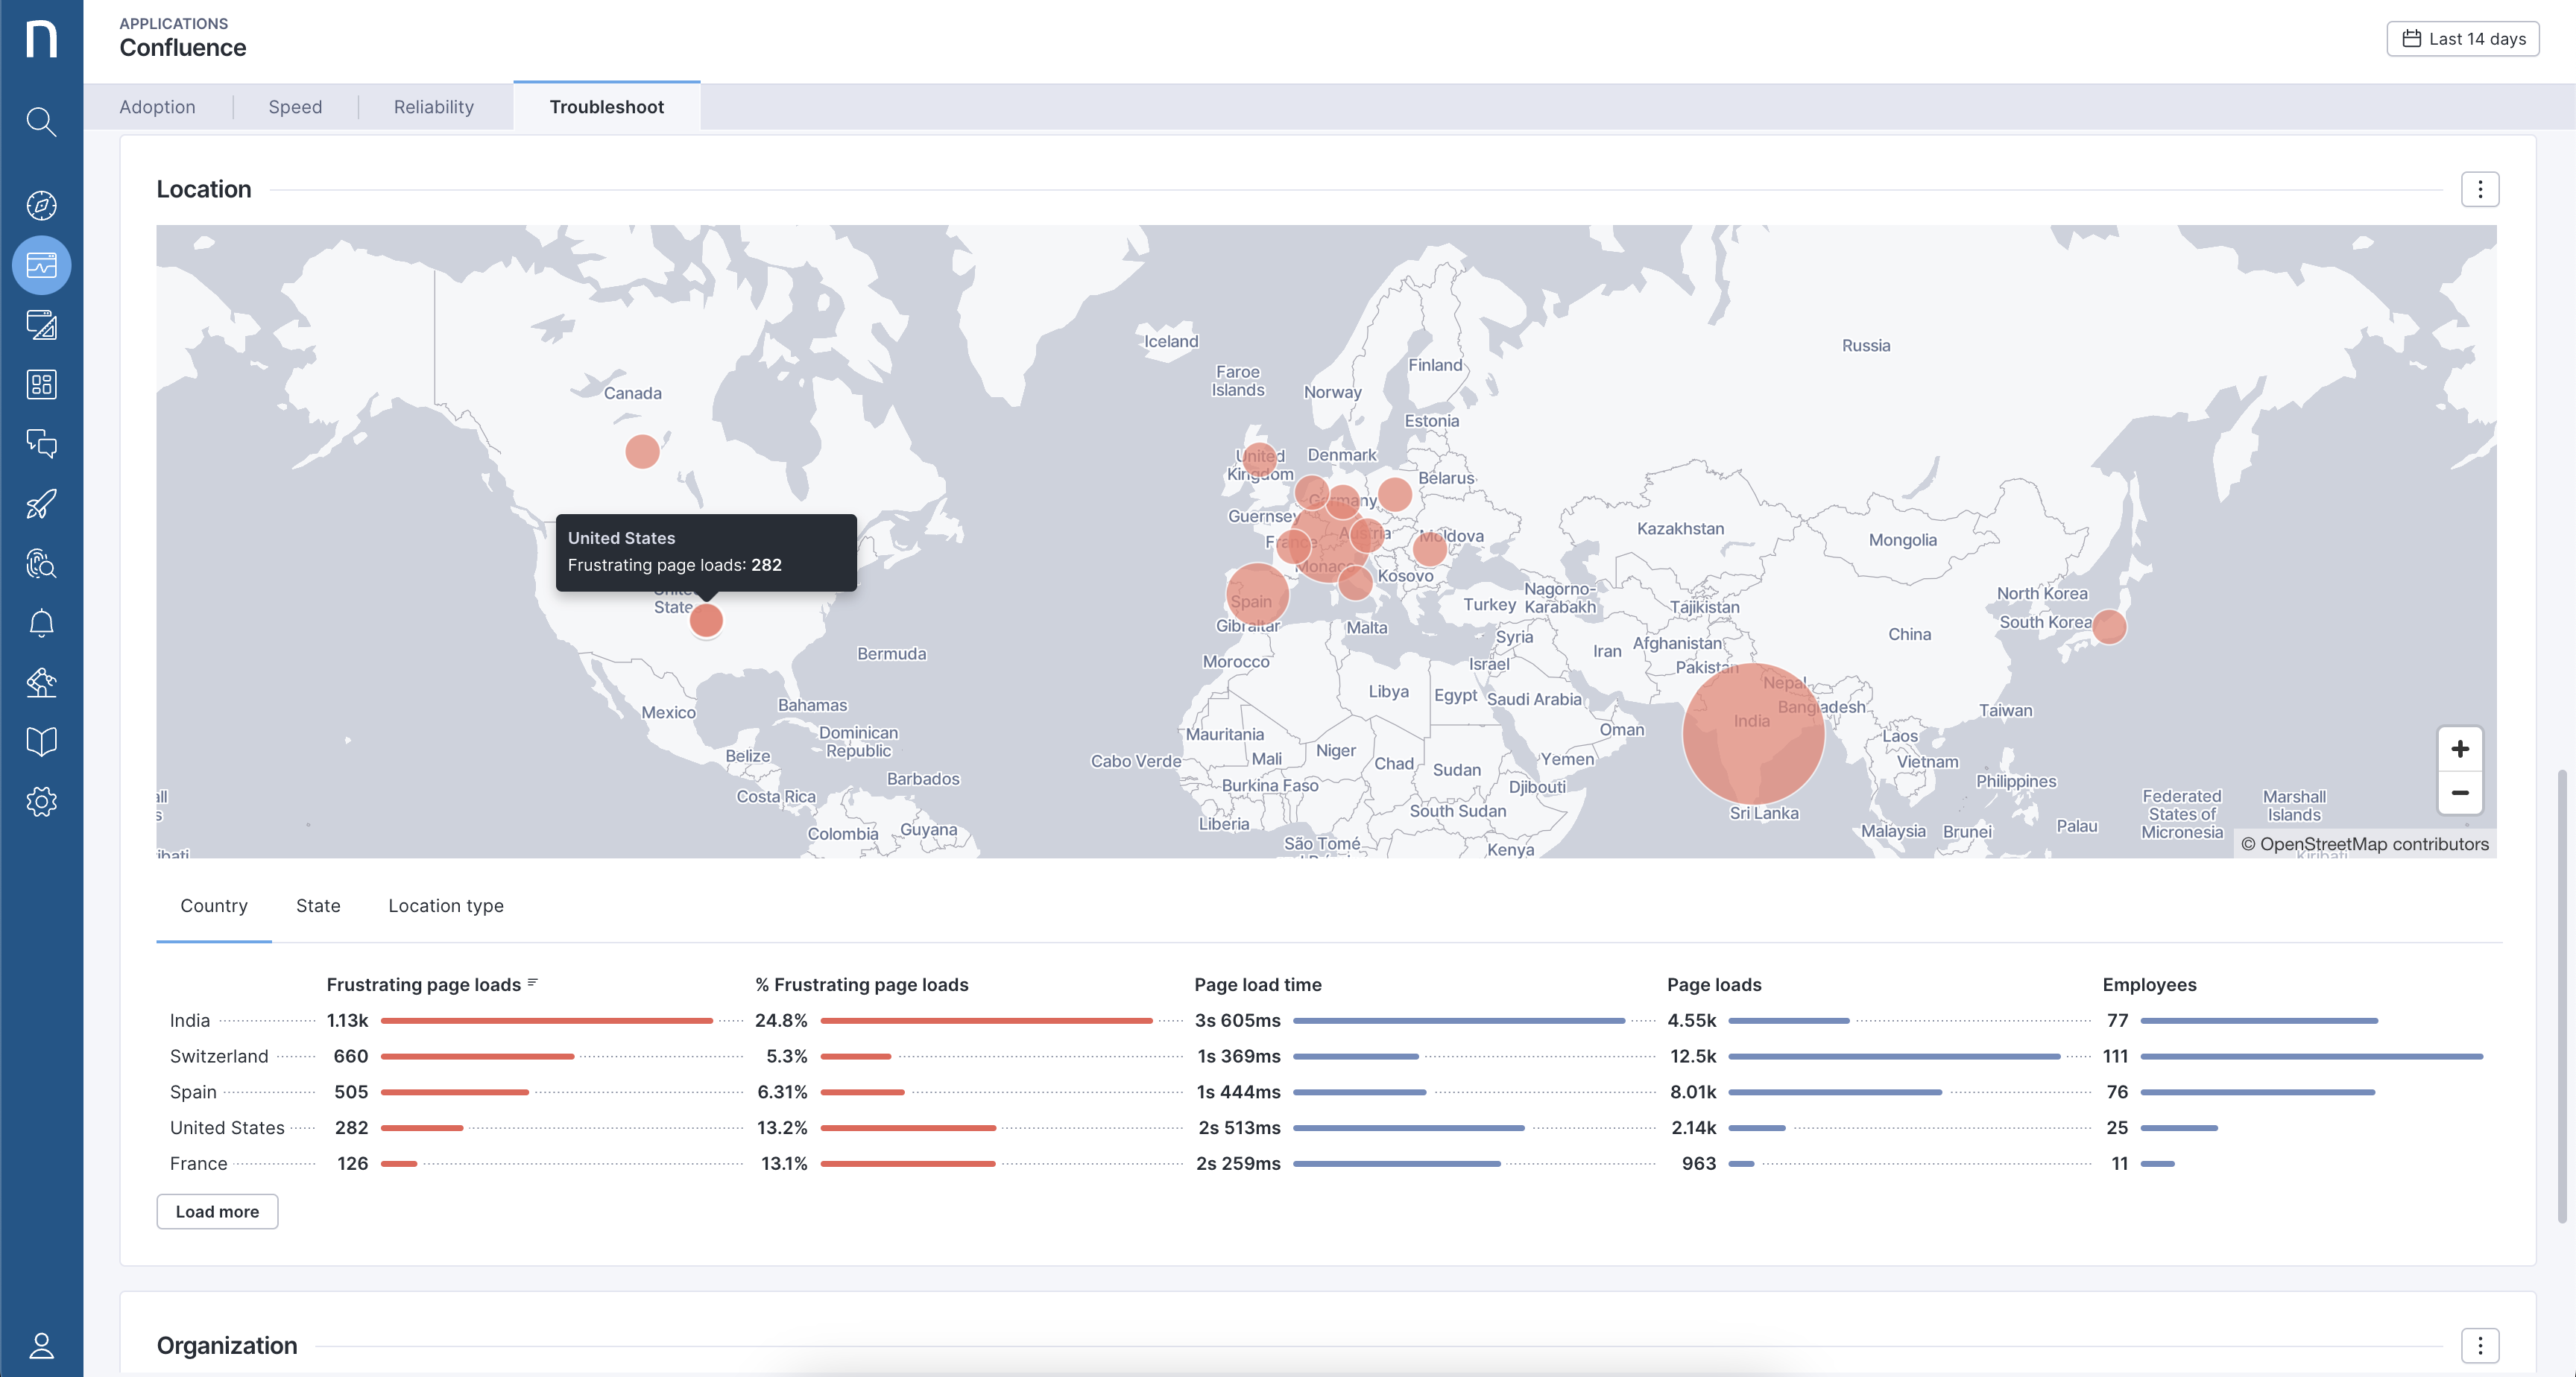The width and height of the screenshot is (2576, 1377).
Task: Open the alerts bell icon
Action: click(x=41, y=623)
